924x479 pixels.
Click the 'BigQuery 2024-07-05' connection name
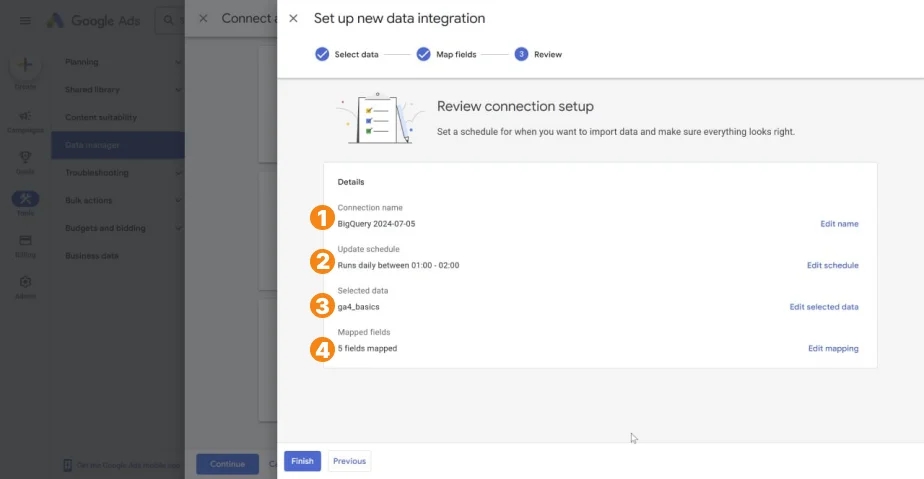(x=376, y=224)
